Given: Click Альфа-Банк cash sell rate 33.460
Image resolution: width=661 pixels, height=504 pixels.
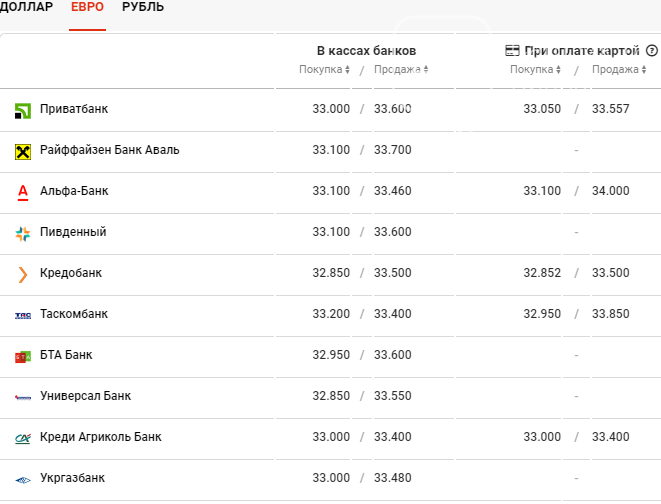Looking at the screenshot, I should [x=392, y=191].
